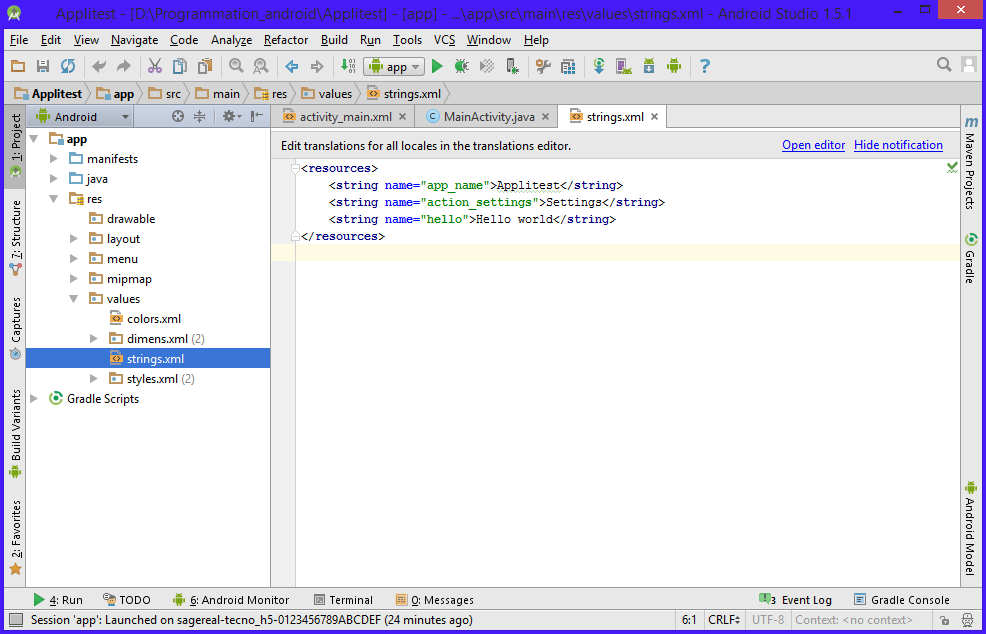Click the Cut scissors icon
The height and width of the screenshot is (634, 986).
[x=155, y=66]
